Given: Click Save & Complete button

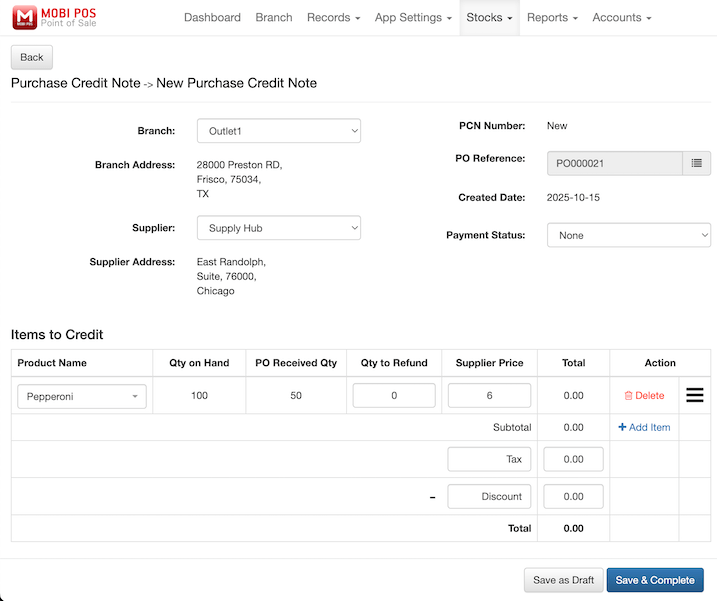Looking at the screenshot, I should click(655, 580).
